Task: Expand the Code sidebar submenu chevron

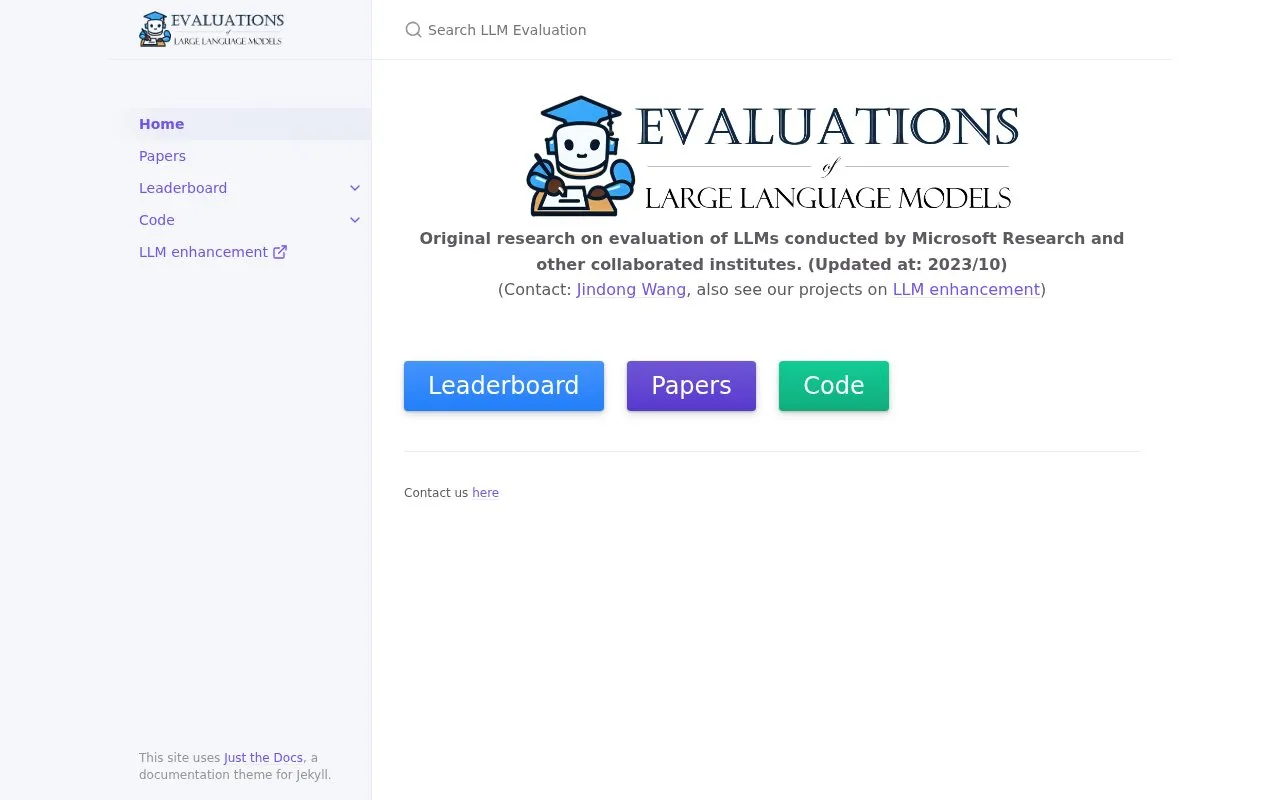Action: [x=355, y=220]
